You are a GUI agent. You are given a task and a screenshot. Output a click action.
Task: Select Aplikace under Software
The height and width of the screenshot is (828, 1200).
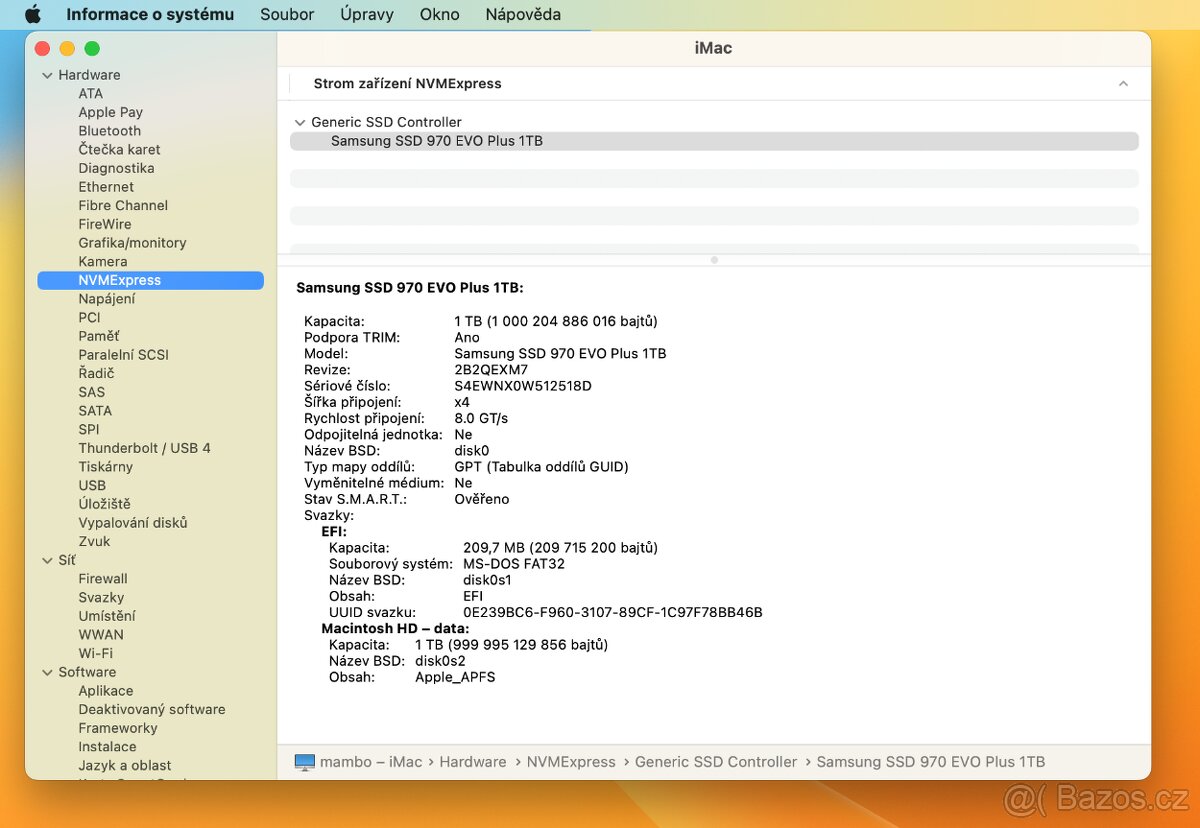(105, 691)
